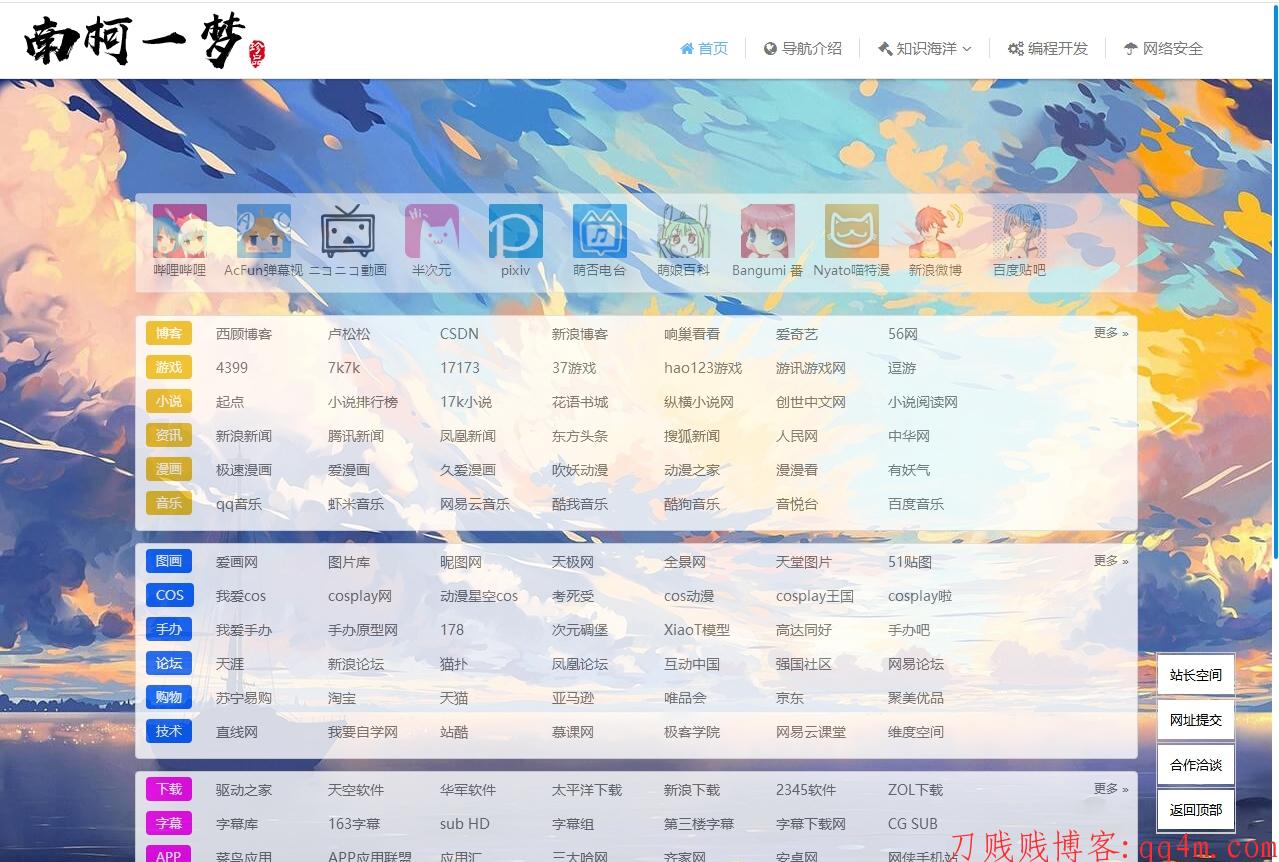
Task: Open the 起点 novel link
Action: point(230,402)
